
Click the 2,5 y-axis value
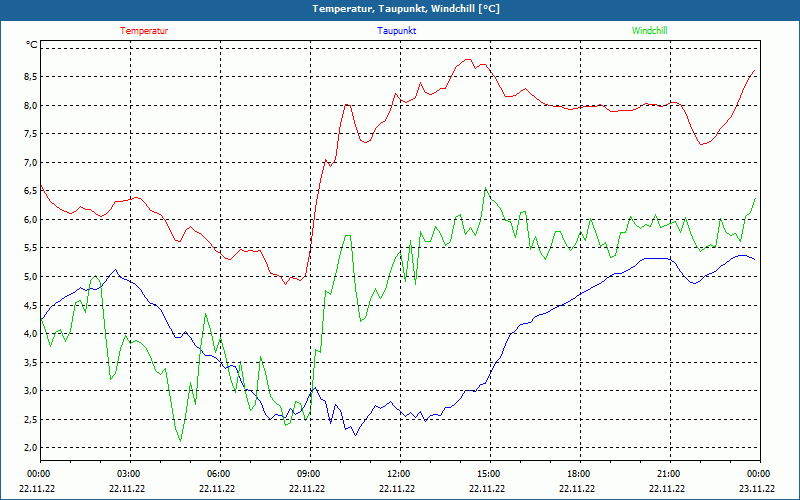30,419
